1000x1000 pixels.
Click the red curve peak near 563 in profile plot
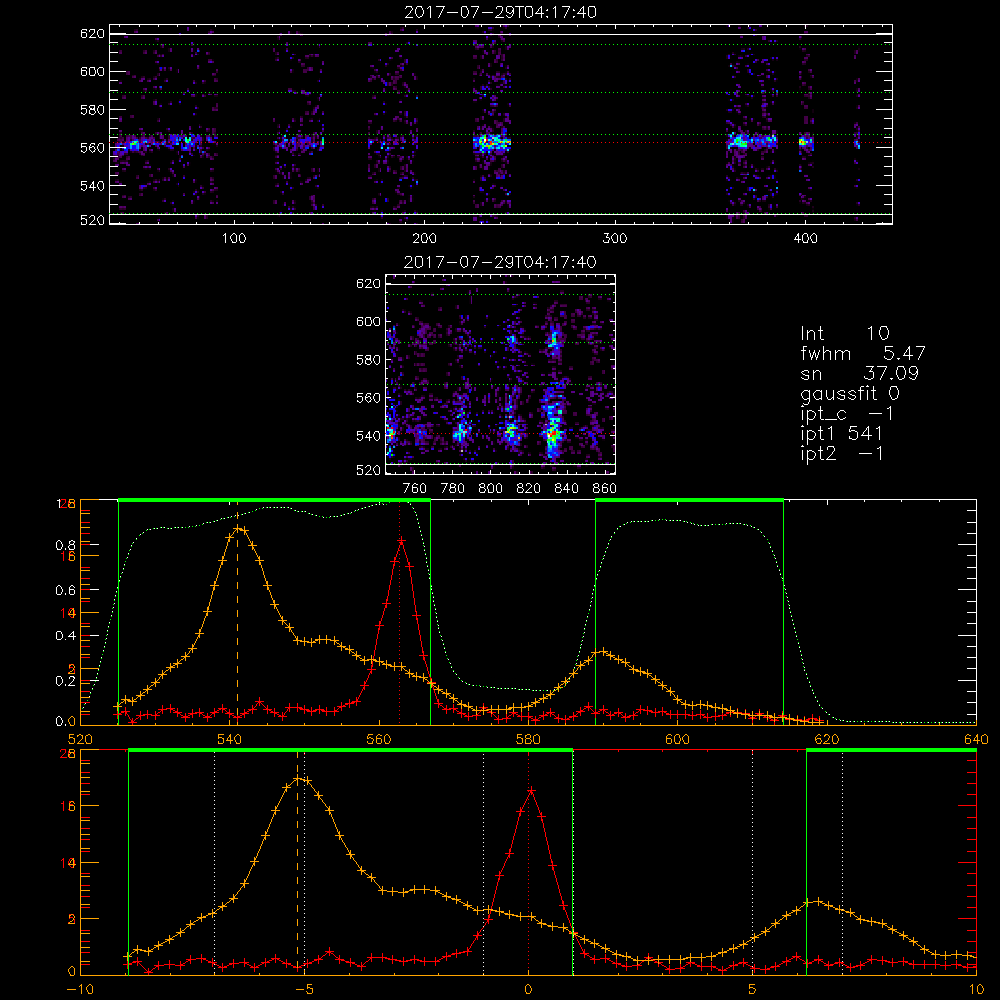401,540
